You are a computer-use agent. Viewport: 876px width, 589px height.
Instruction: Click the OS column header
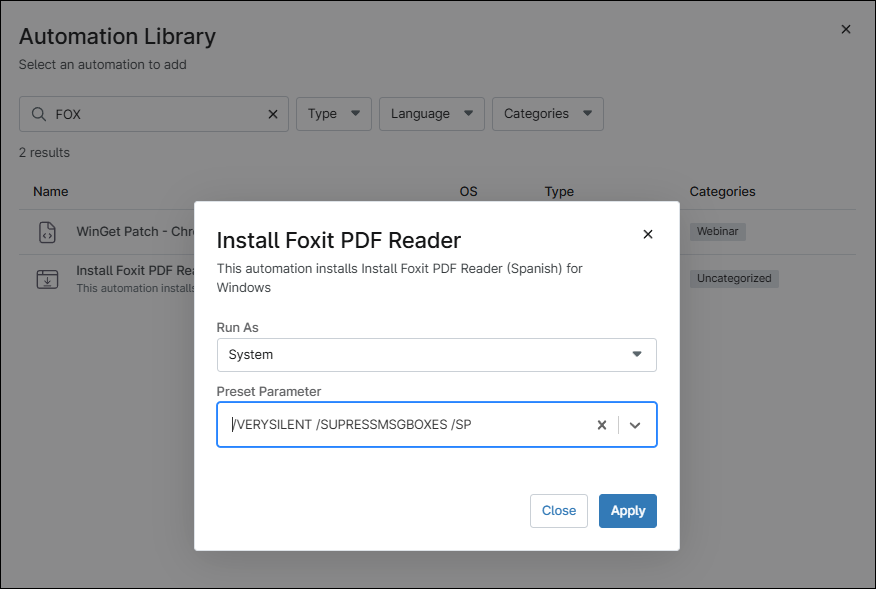[468, 191]
